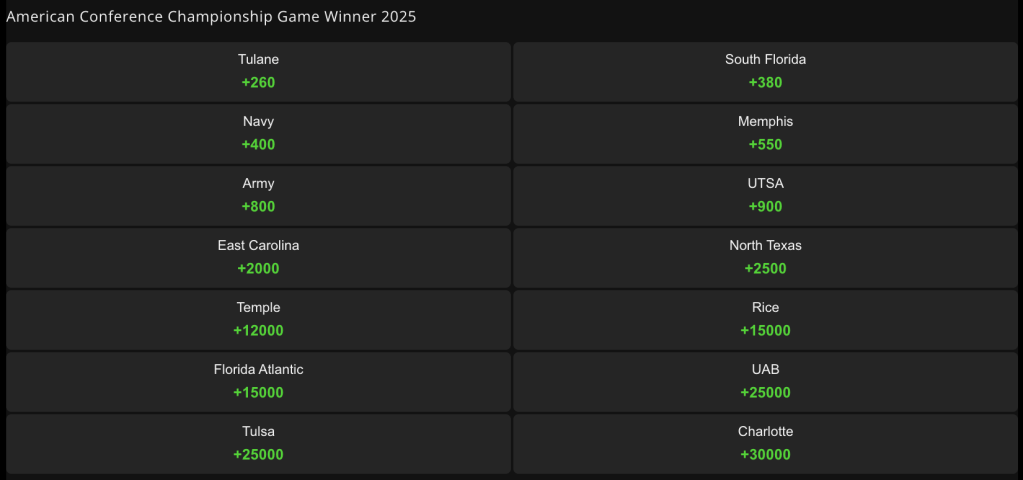1023x480 pixels.
Task: Select UAB at +25000
Action: coord(765,382)
